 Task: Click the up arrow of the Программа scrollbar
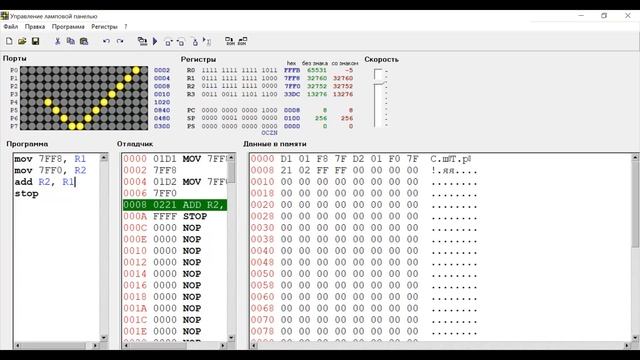(104, 158)
